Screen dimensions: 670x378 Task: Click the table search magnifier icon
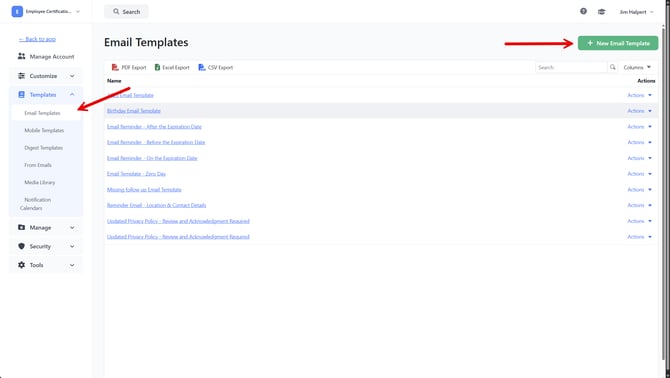[613, 67]
